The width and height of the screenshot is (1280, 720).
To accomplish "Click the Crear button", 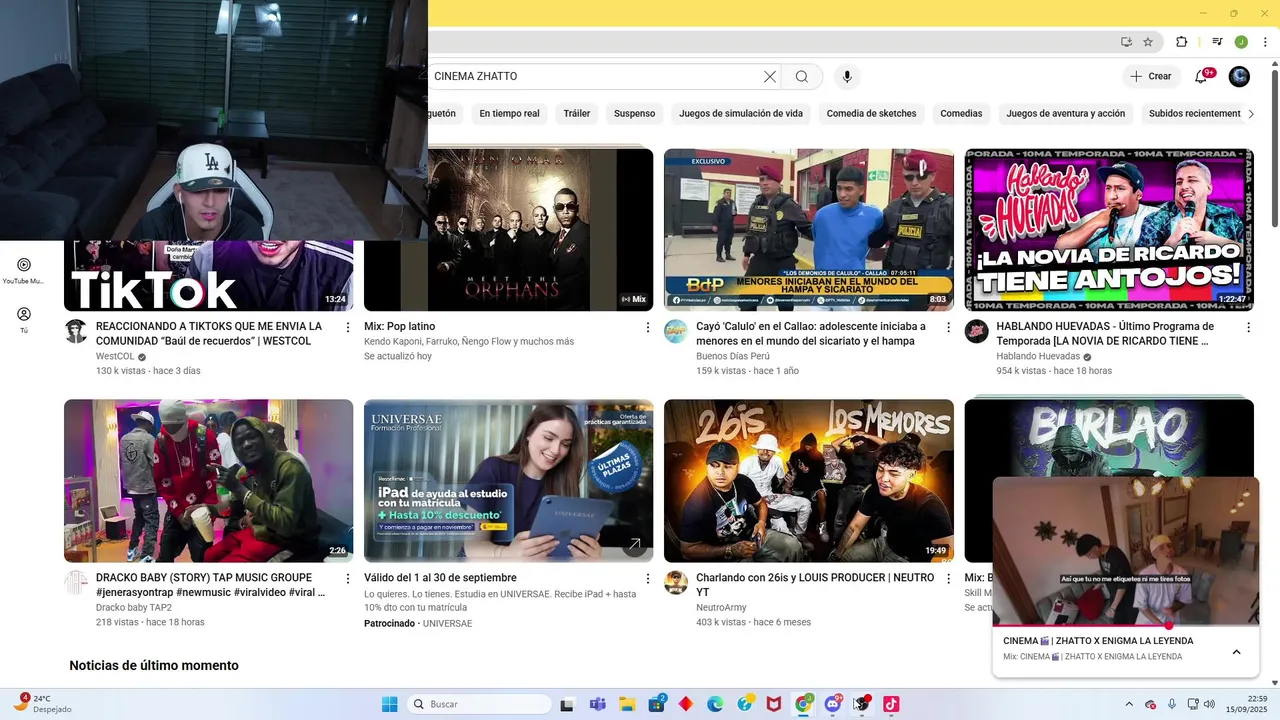I will click(x=1151, y=76).
